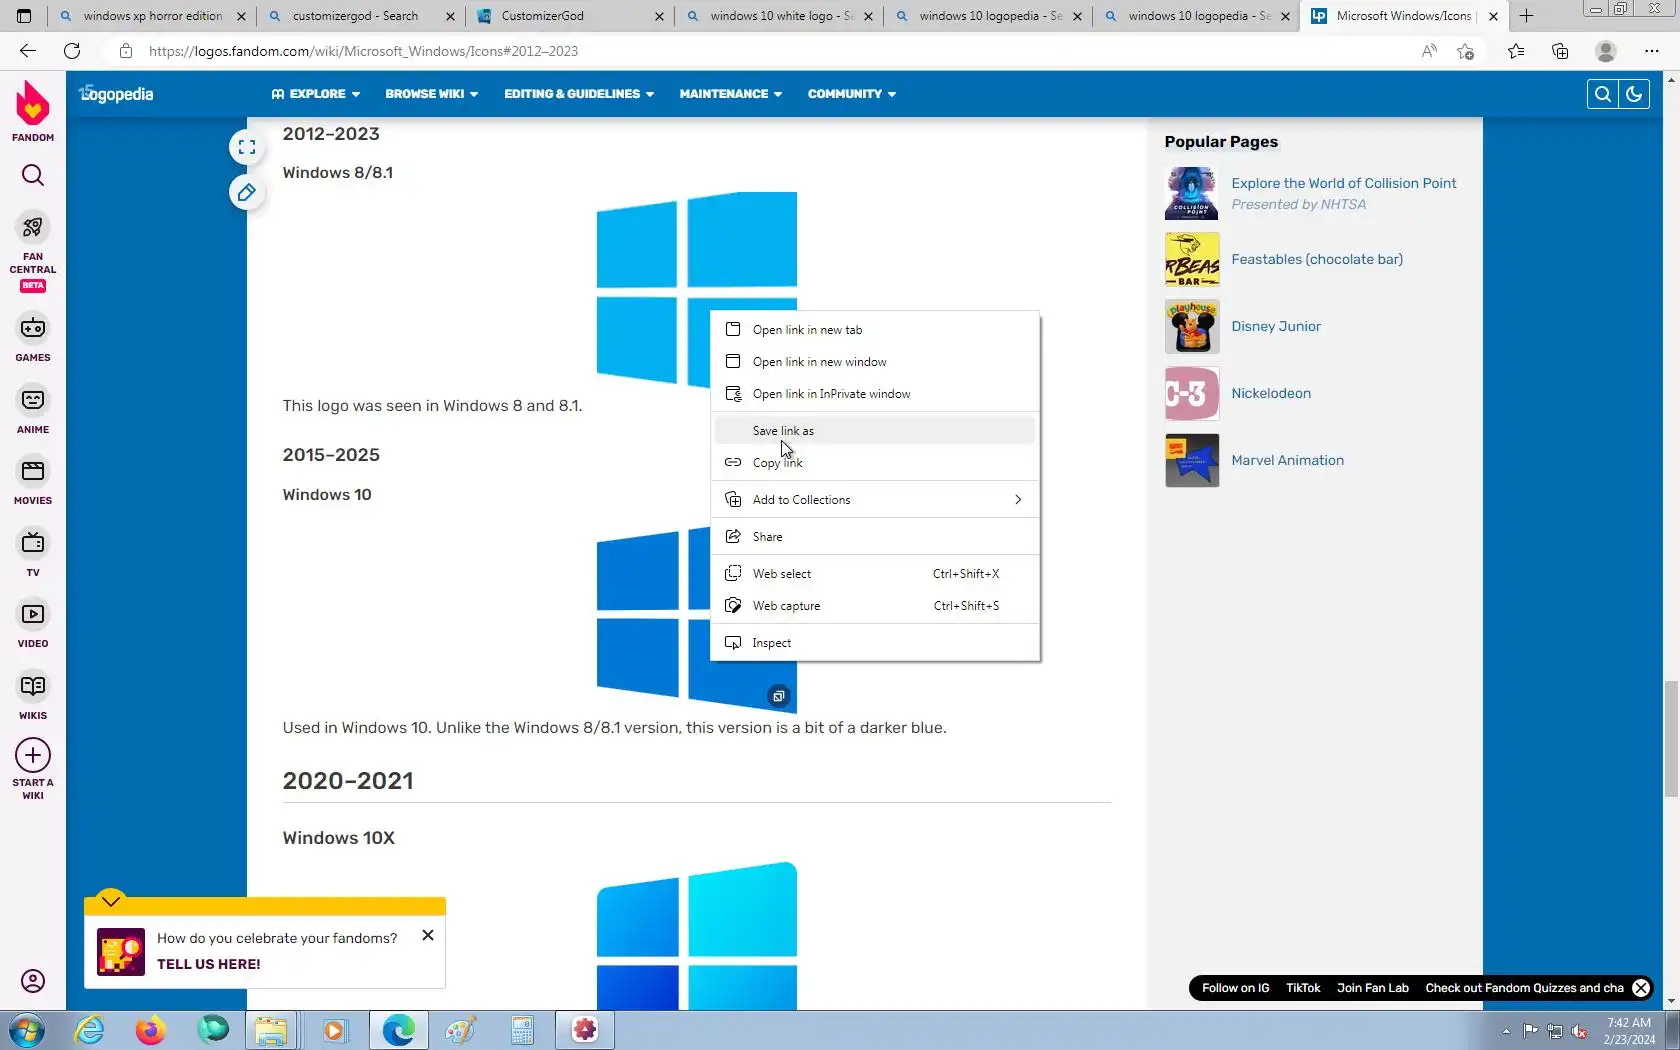Switch to windows xp horror edition tab
1680x1050 pixels.
pyautogui.click(x=152, y=16)
